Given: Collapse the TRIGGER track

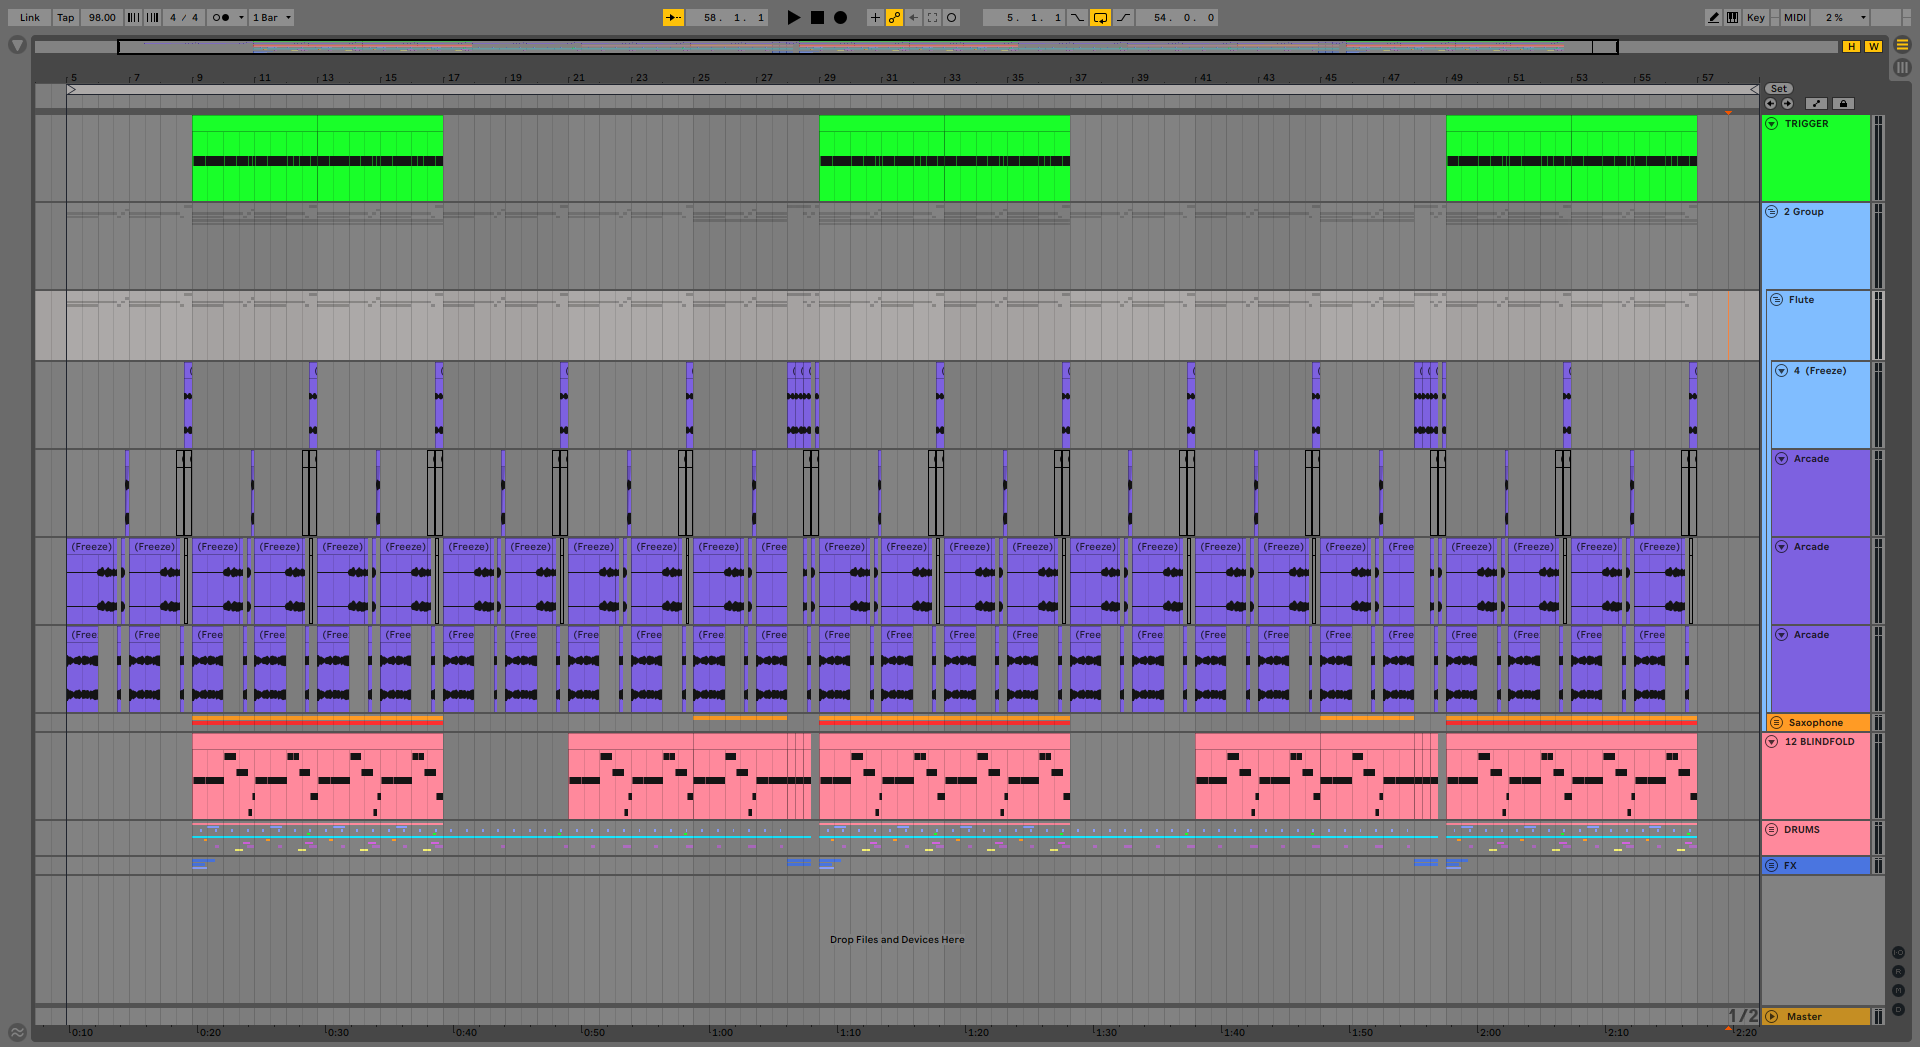Looking at the screenshot, I should click(1772, 124).
